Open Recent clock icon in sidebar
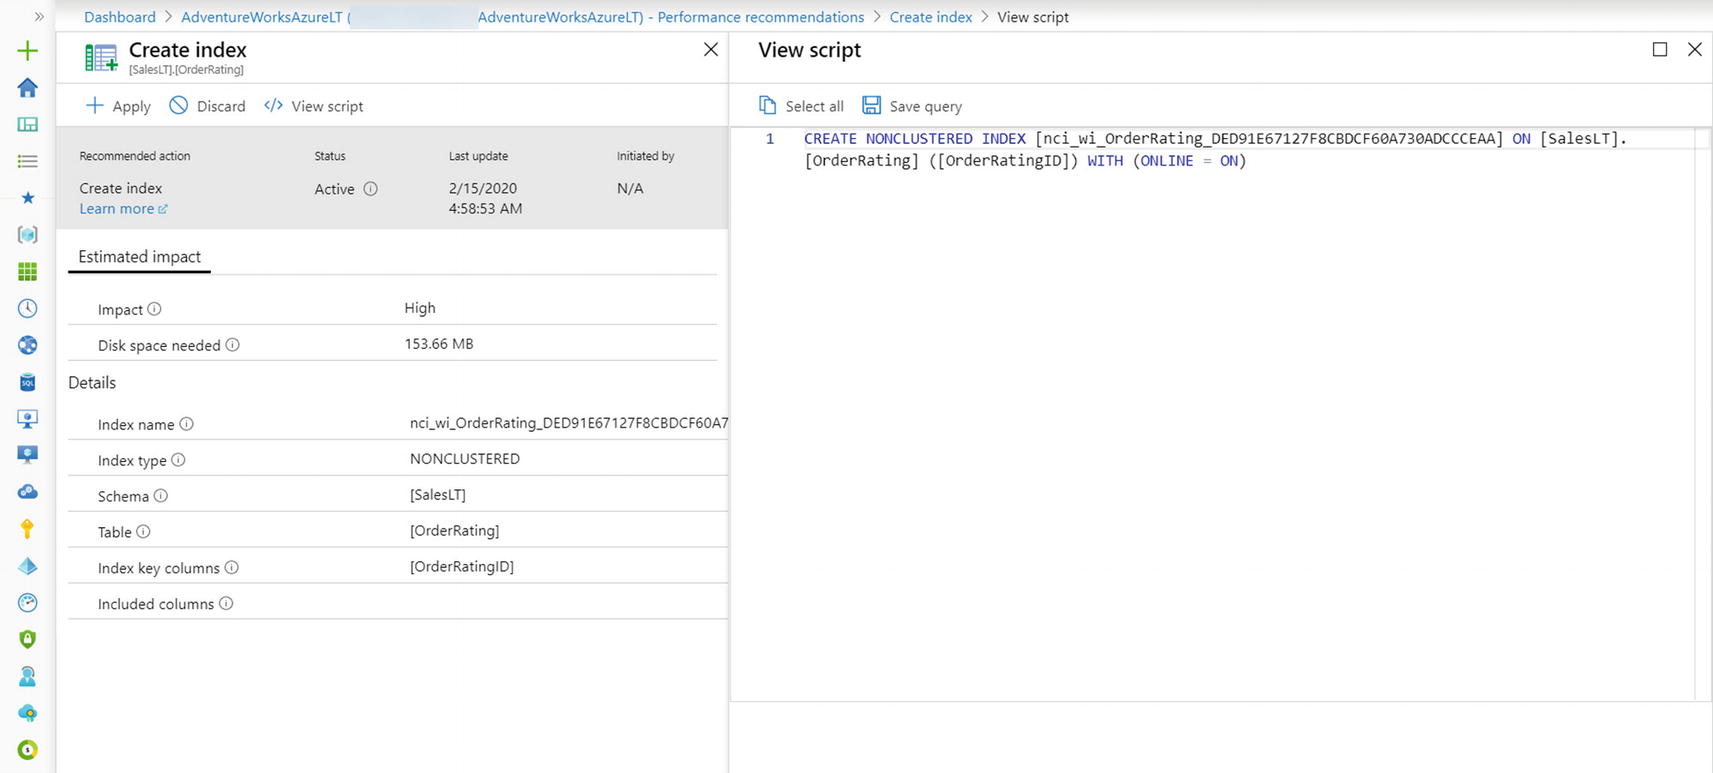 [28, 308]
